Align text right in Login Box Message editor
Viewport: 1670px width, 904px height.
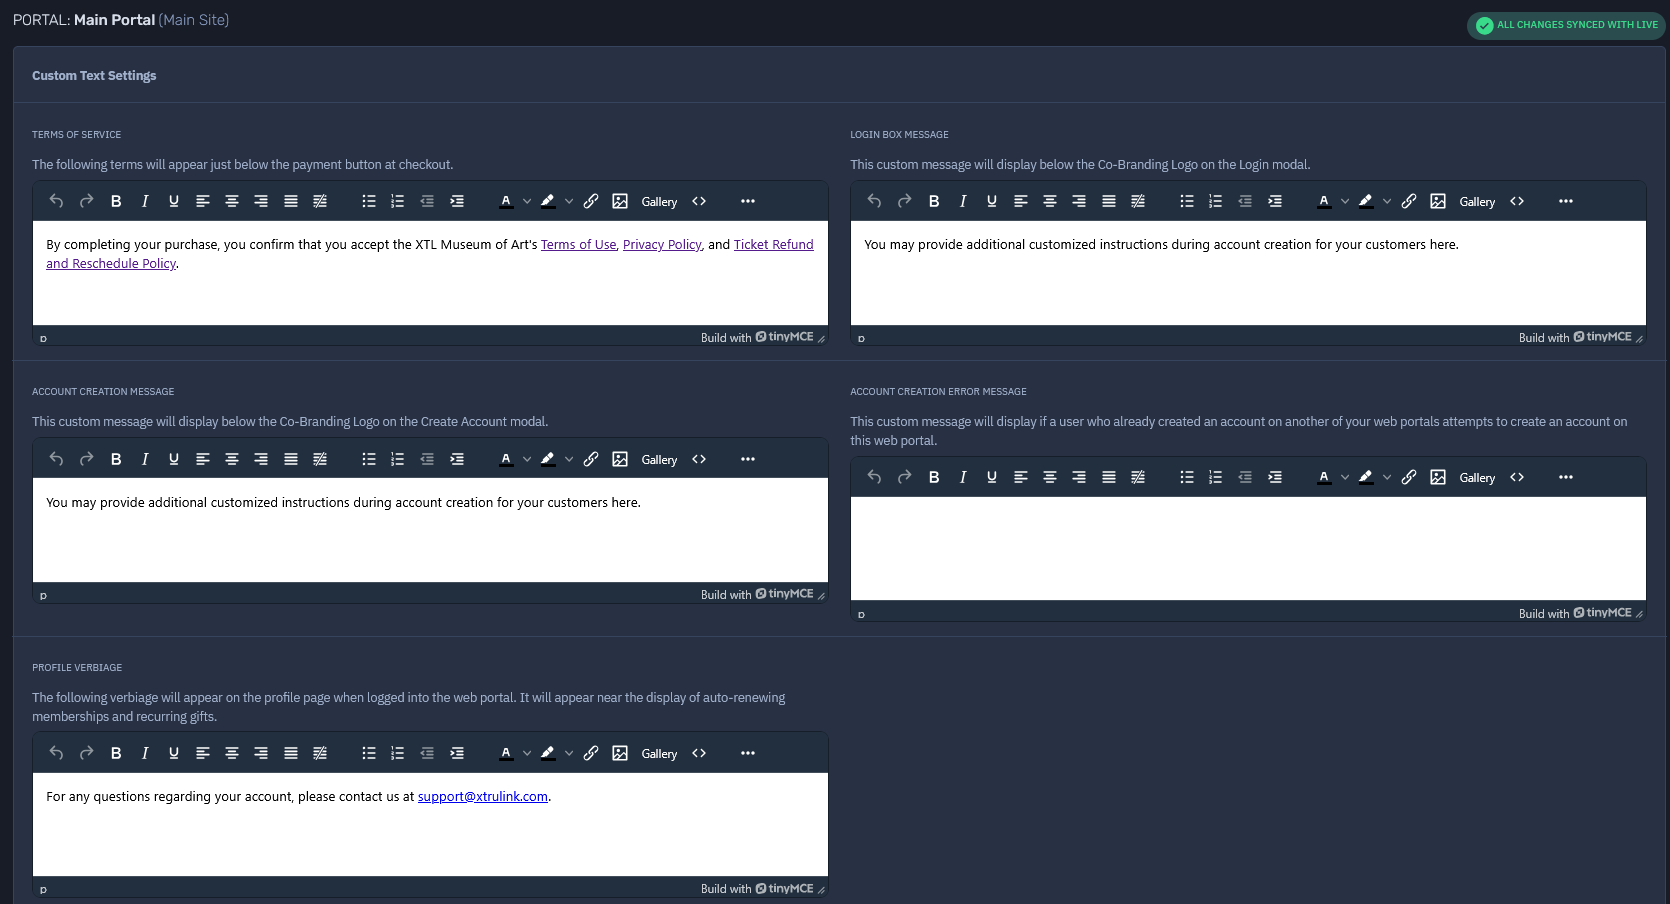click(x=1079, y=201)
